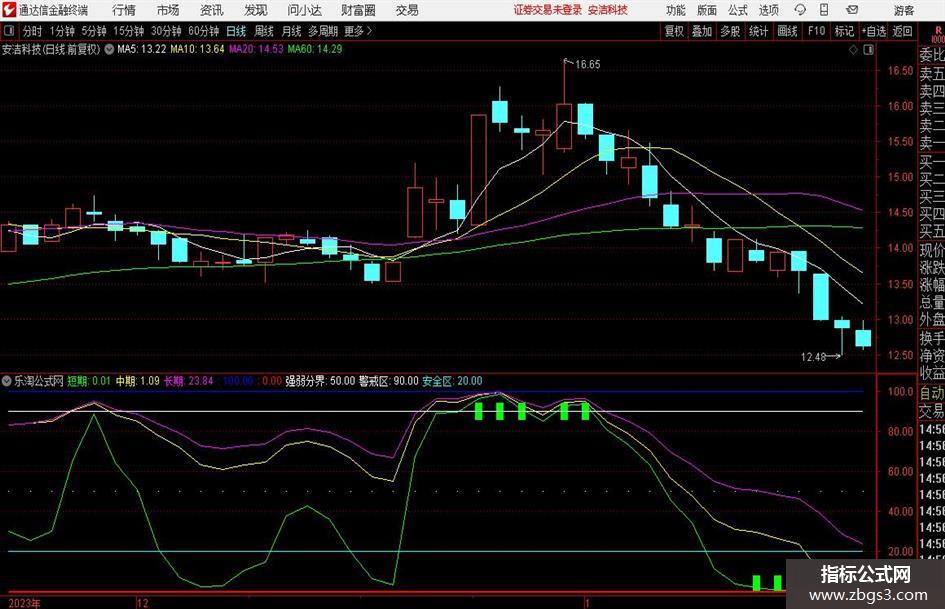945x609 pixels.
Task: Click the 自动 label in right panel
Action: pyautogui.click(x=932, y=393)
